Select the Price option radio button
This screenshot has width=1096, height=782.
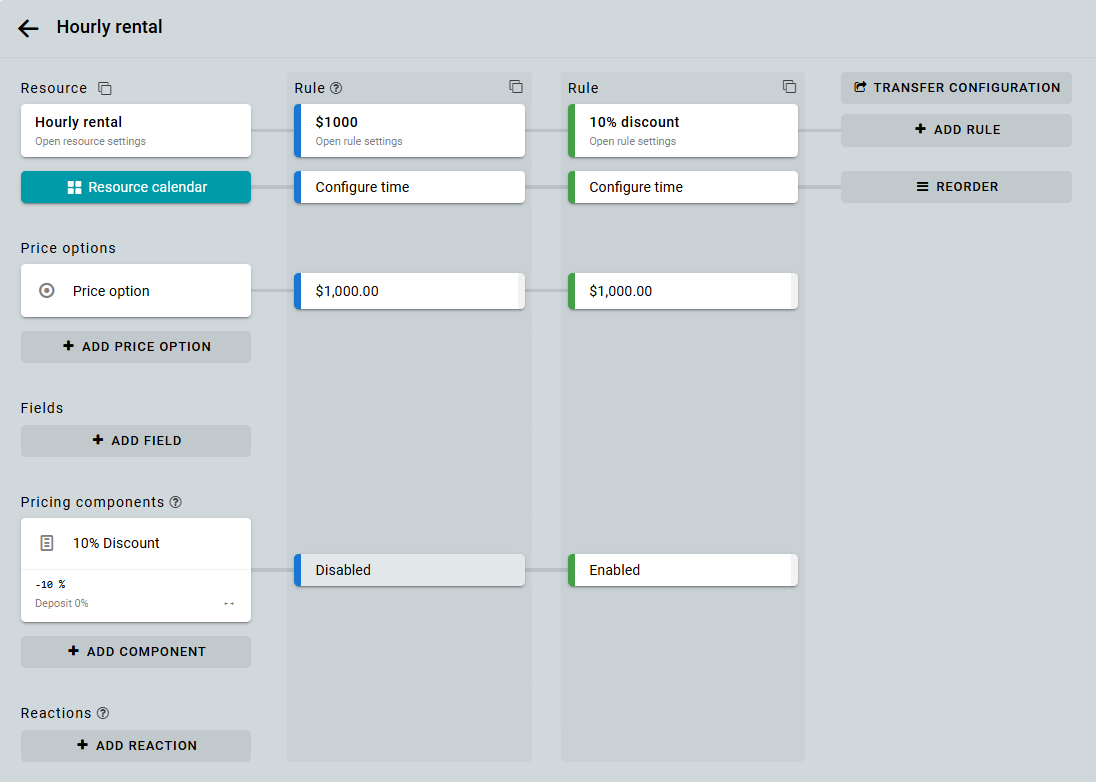pos(47,291)
